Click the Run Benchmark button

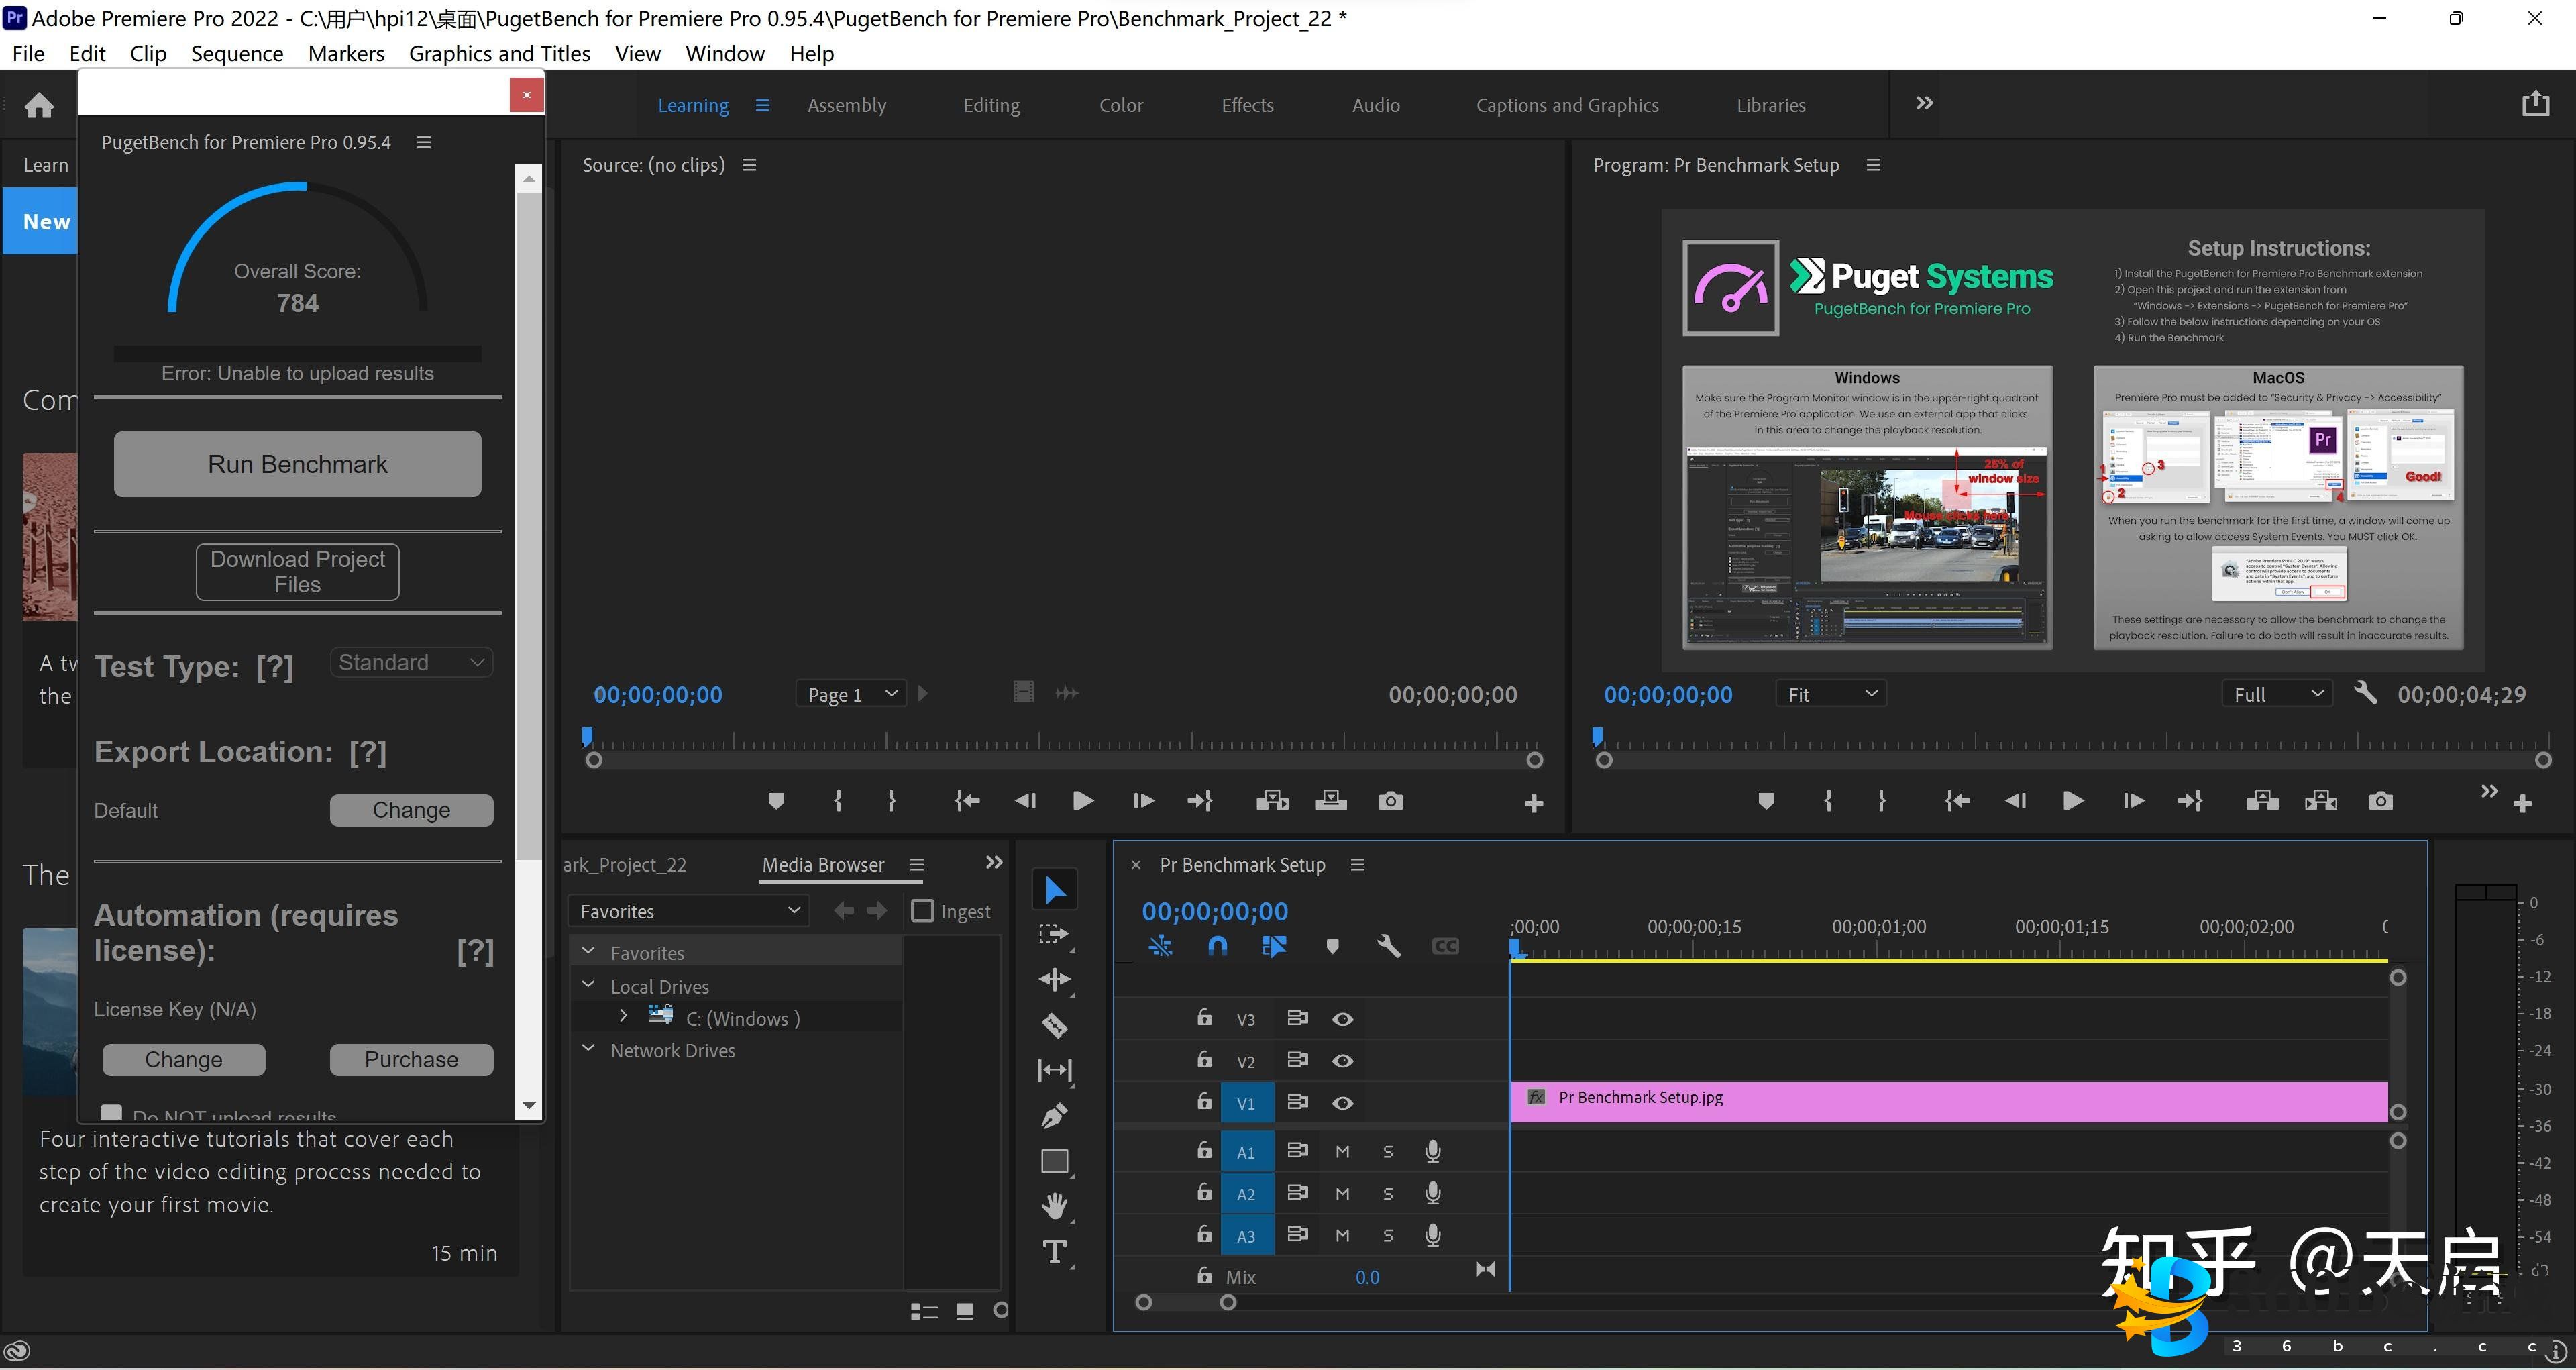(x=297, y=464)
